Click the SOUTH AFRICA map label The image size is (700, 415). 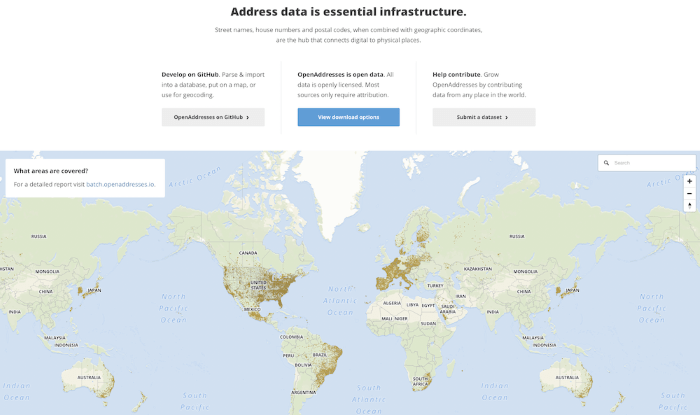coord(420,381)
